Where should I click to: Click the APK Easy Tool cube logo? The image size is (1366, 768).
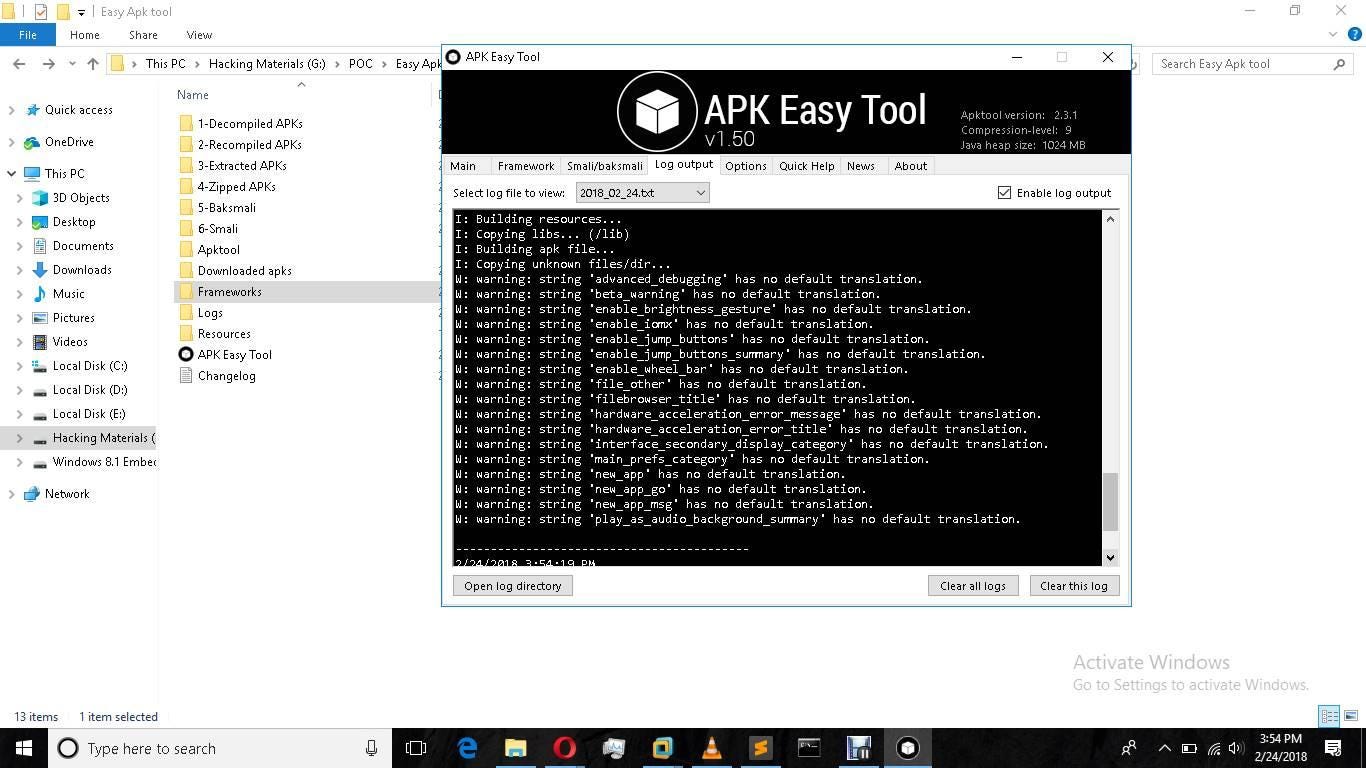(657, 111)
